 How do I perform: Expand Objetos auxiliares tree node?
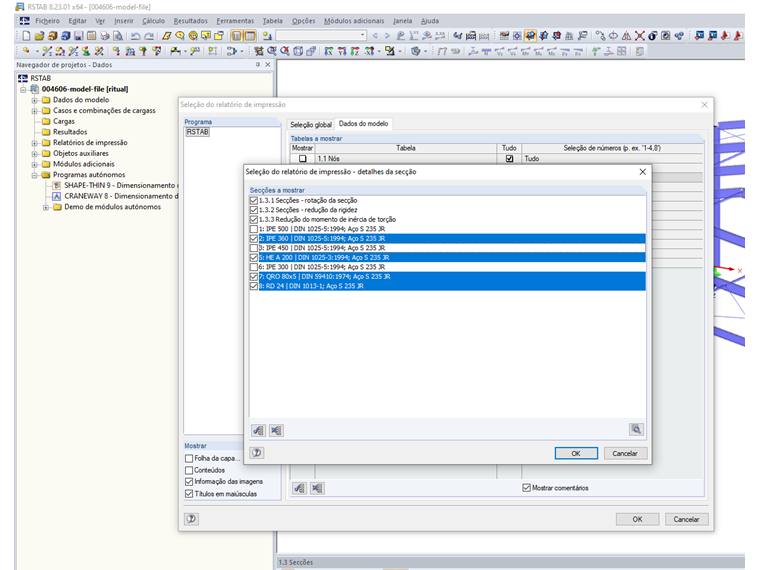point(34,154)
